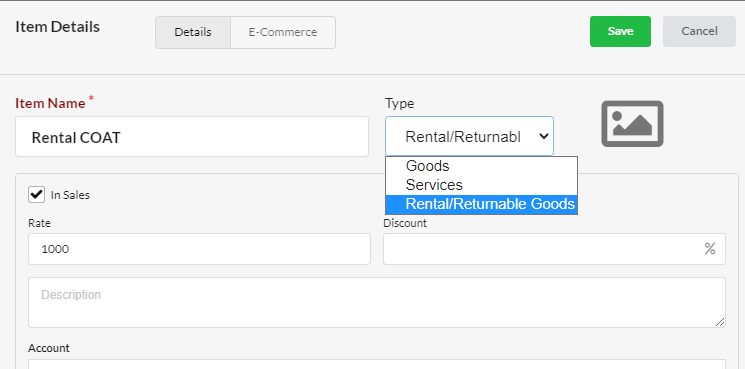
Task: Click the Type dropdown chevron arrow
Action: pyautogui.click(x=544, y=137)
